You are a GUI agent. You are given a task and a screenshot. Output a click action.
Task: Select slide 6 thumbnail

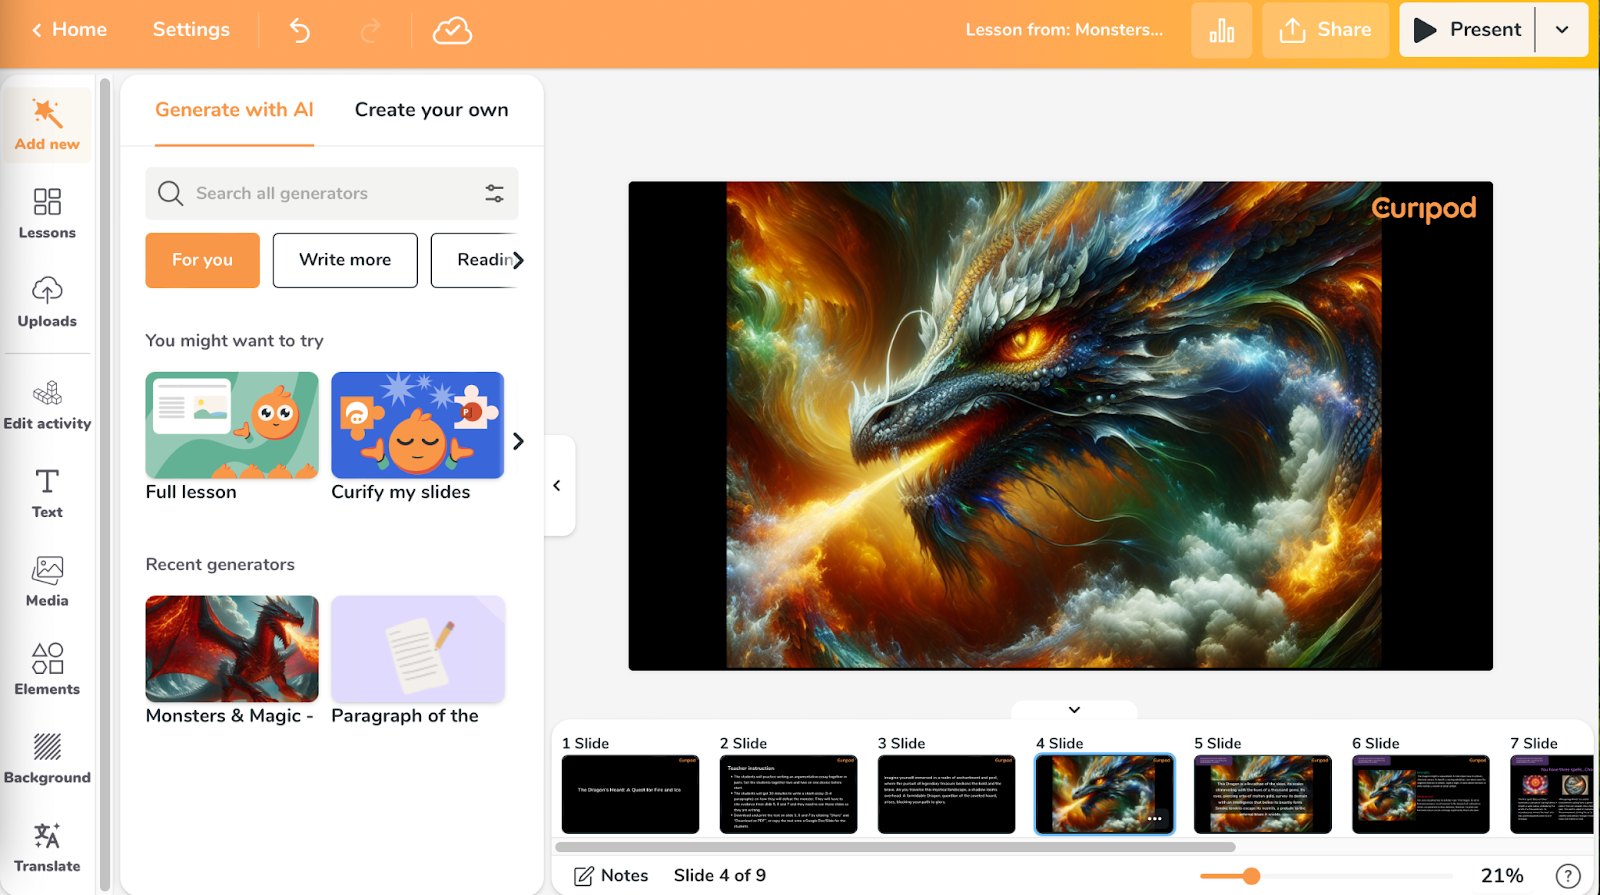point(1420,794)
